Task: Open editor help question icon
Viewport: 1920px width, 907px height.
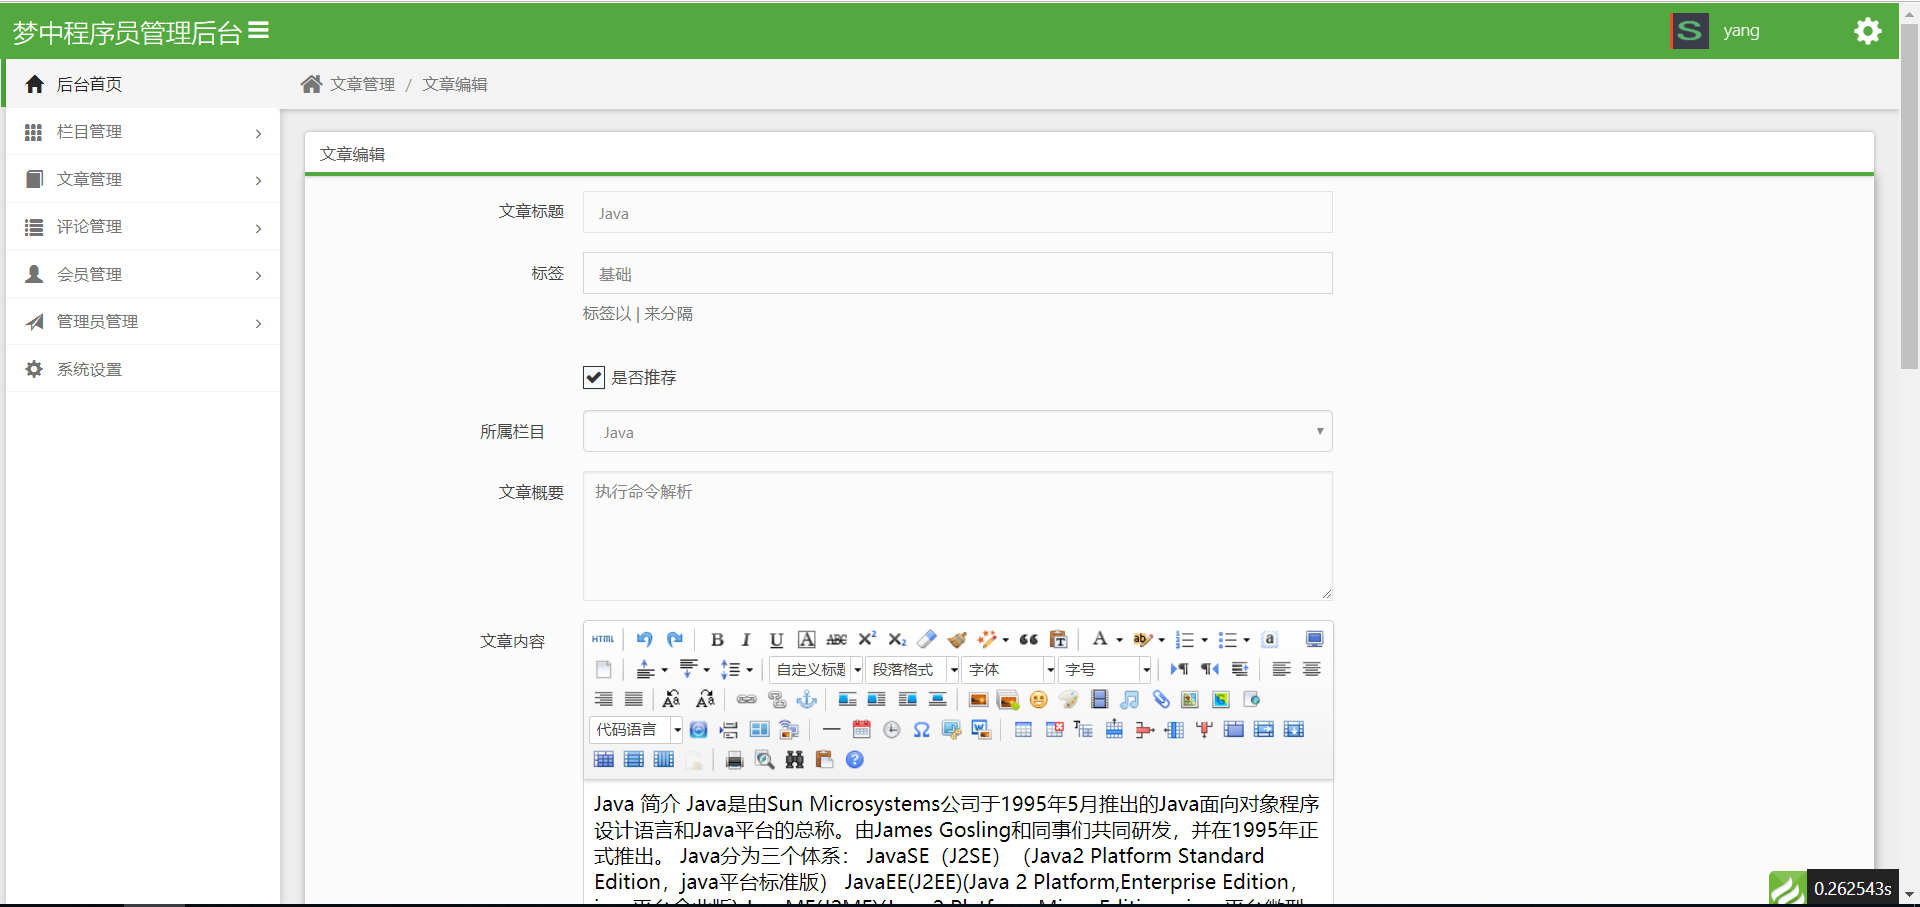Action: click(x=855, y=759)
